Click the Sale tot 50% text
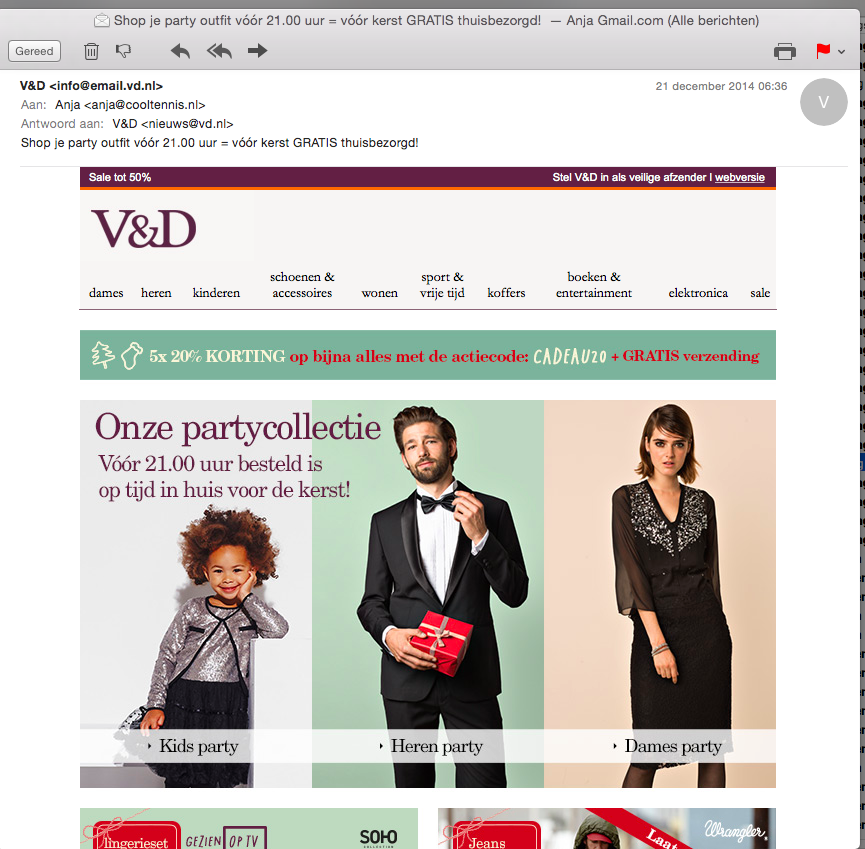This screenshot has height=849, width=865. coord(120,178)
